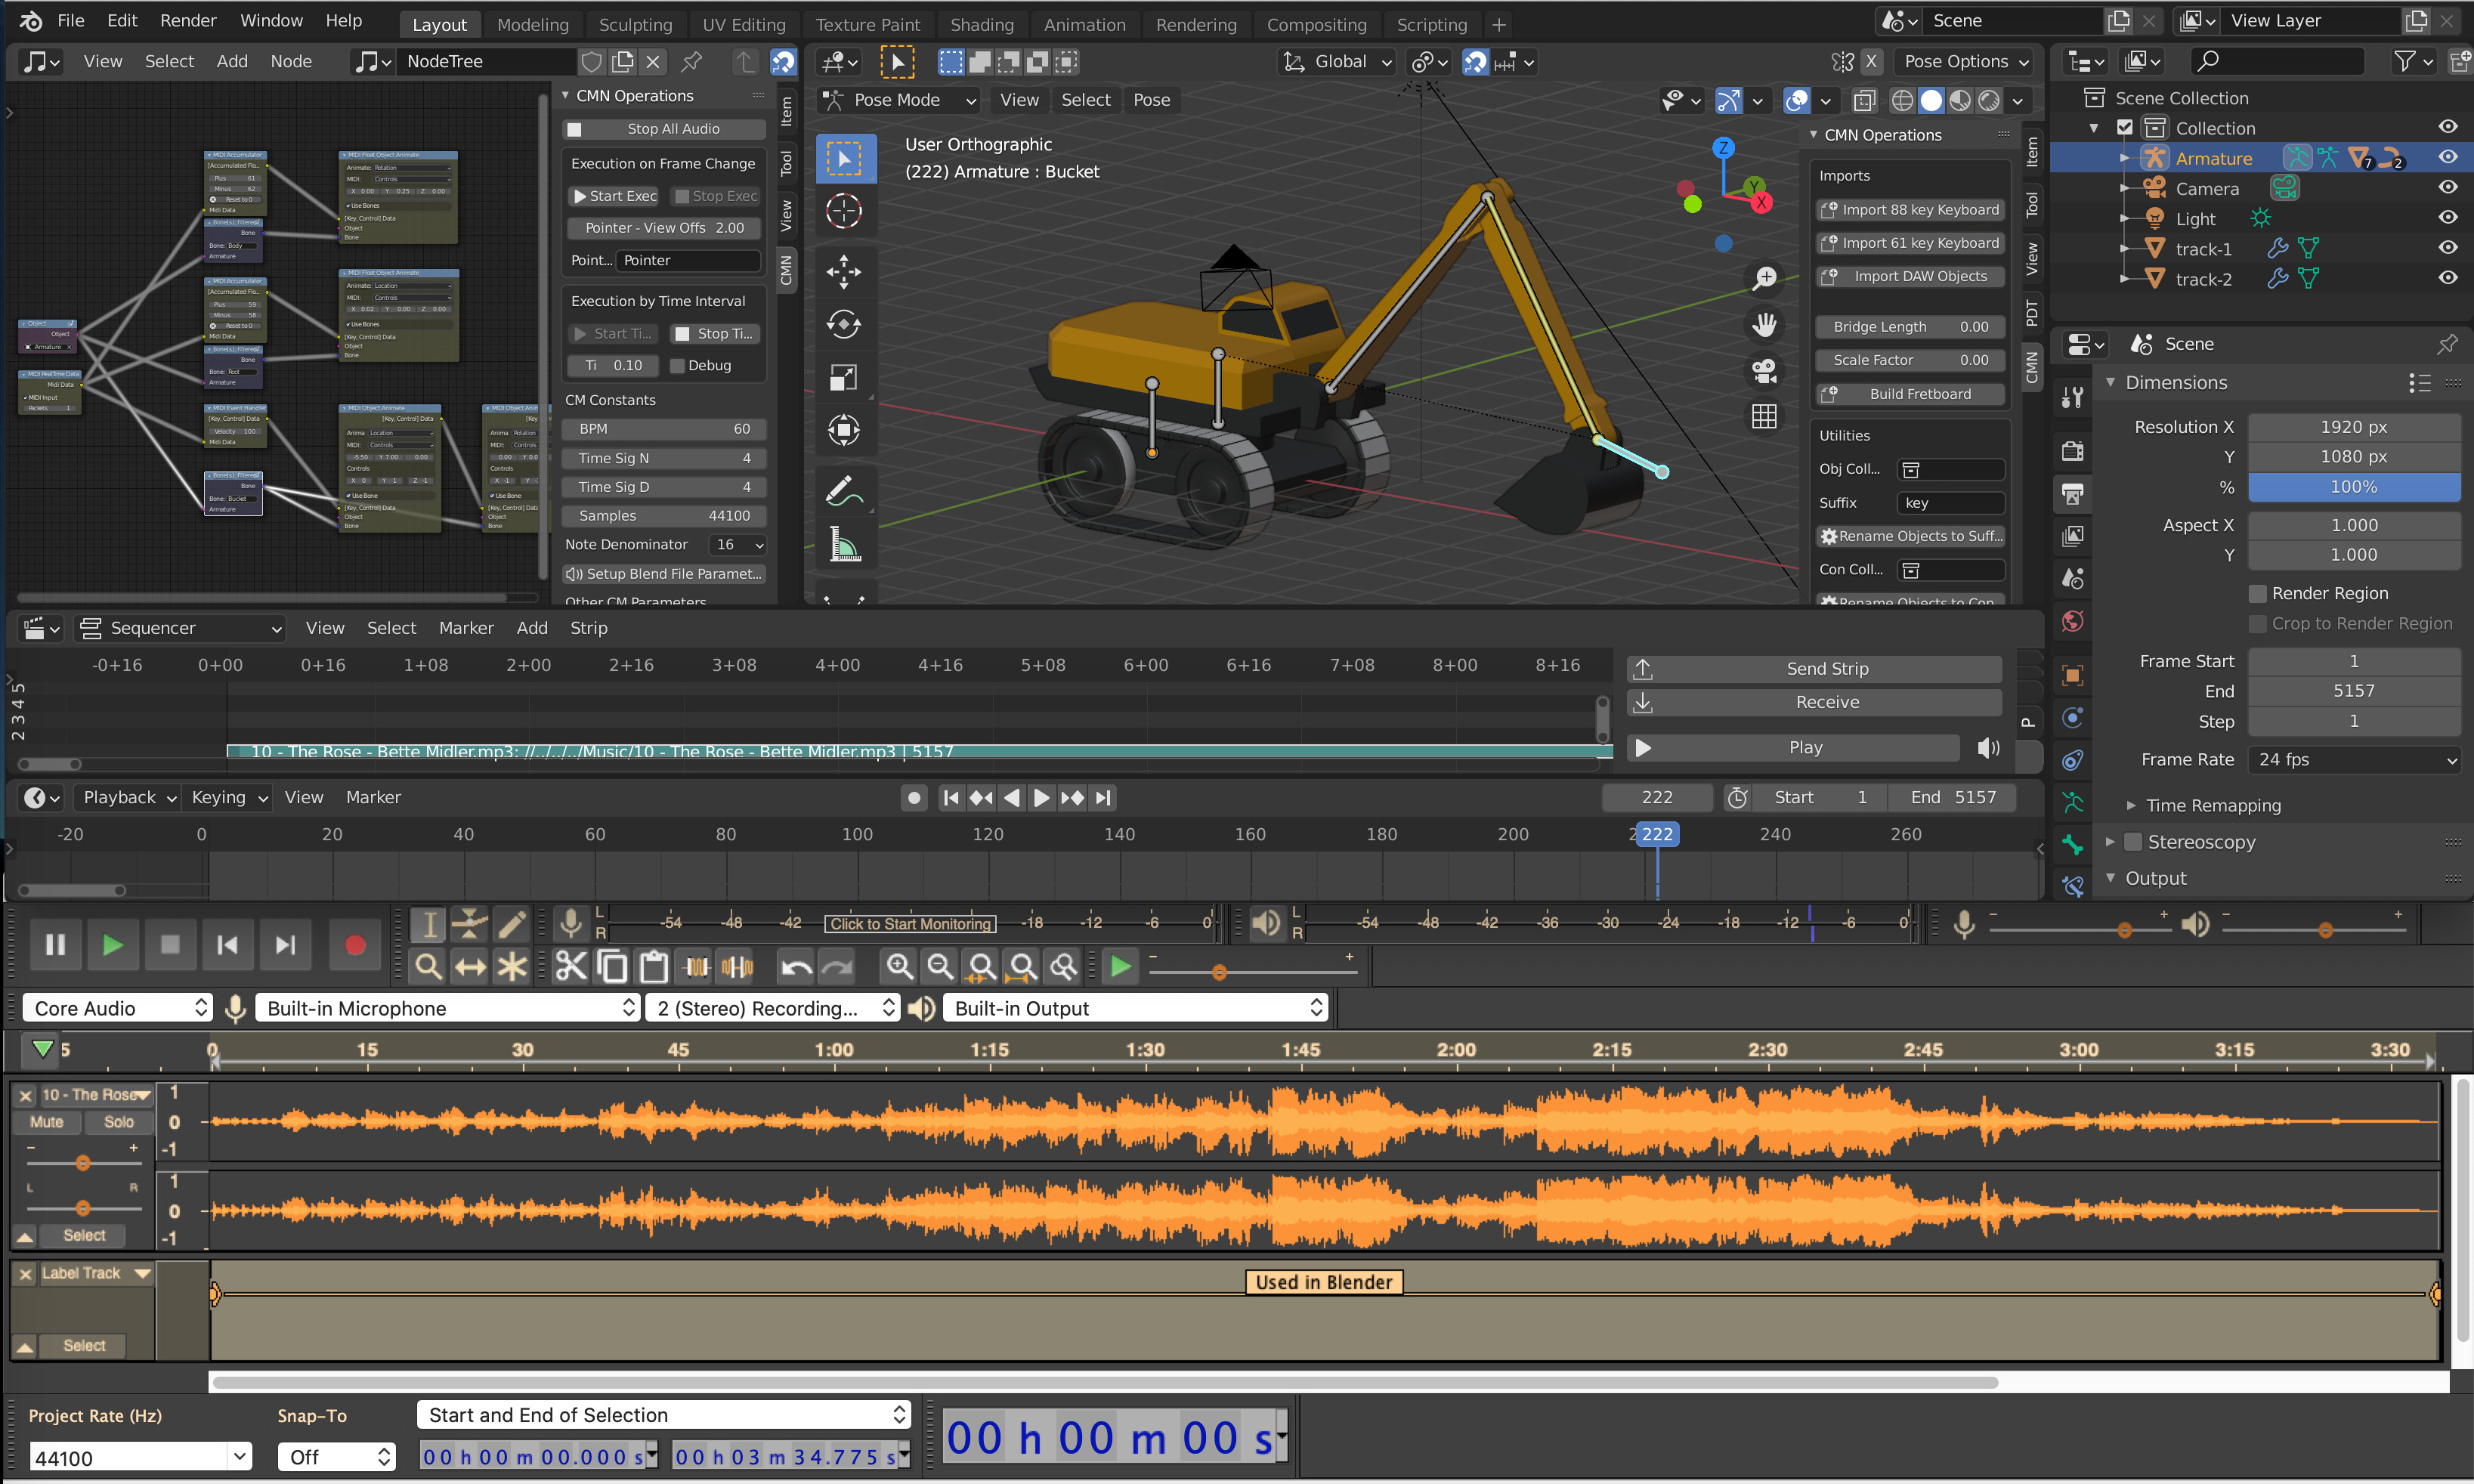Select the Cursor tool in viewport toolbar
This screenshot has height=1484, width=2474.
tap(844, 212)
